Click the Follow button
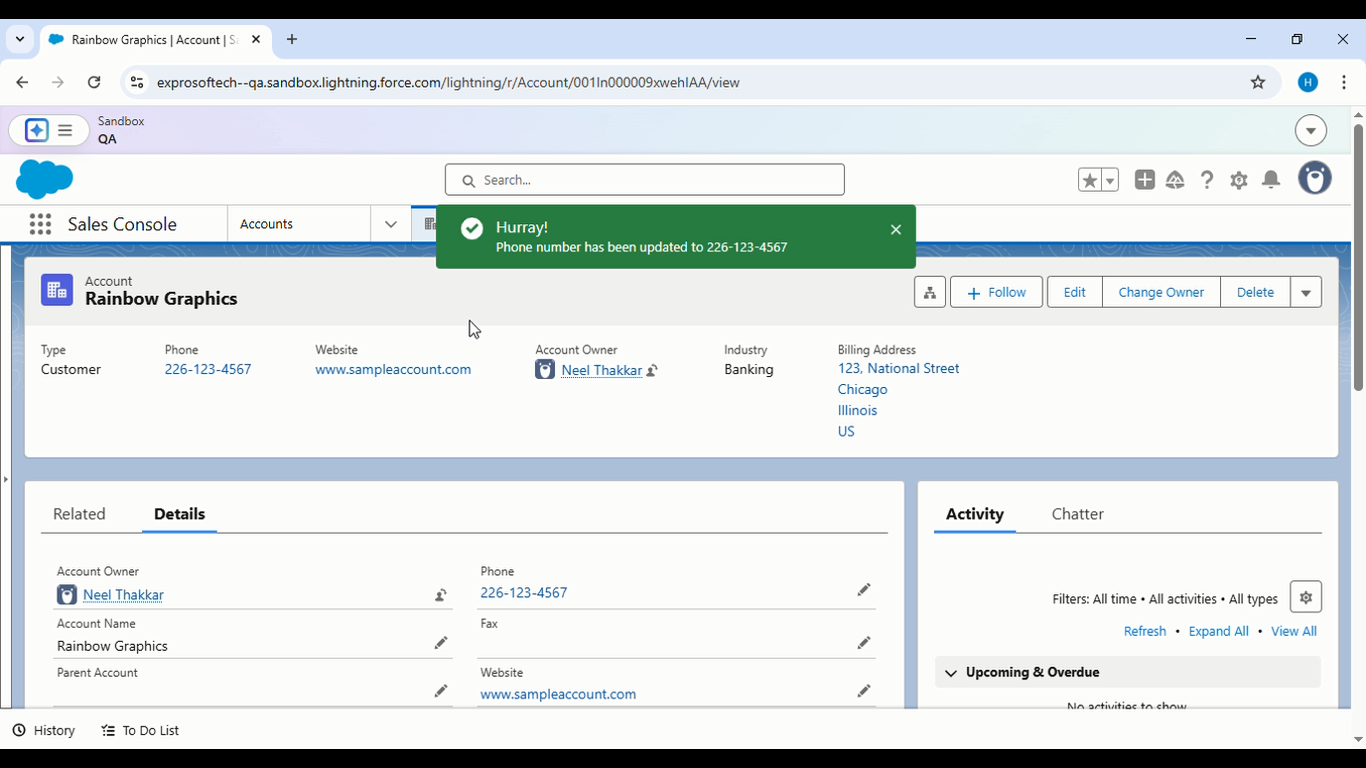The height and width of the screenshot is (768, 1366). click(996, 292)
